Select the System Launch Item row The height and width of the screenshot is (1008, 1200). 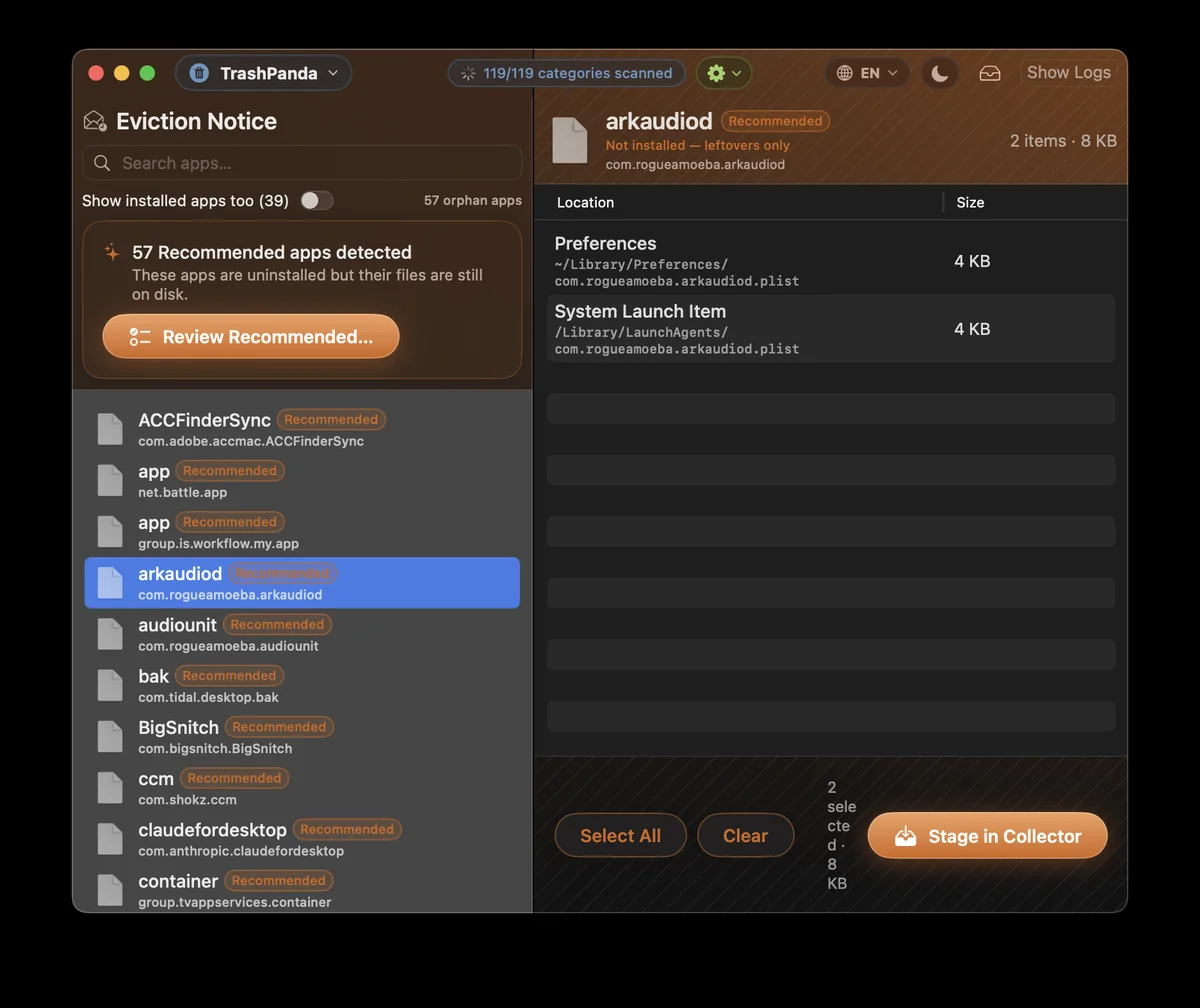(x=831, y=329)
